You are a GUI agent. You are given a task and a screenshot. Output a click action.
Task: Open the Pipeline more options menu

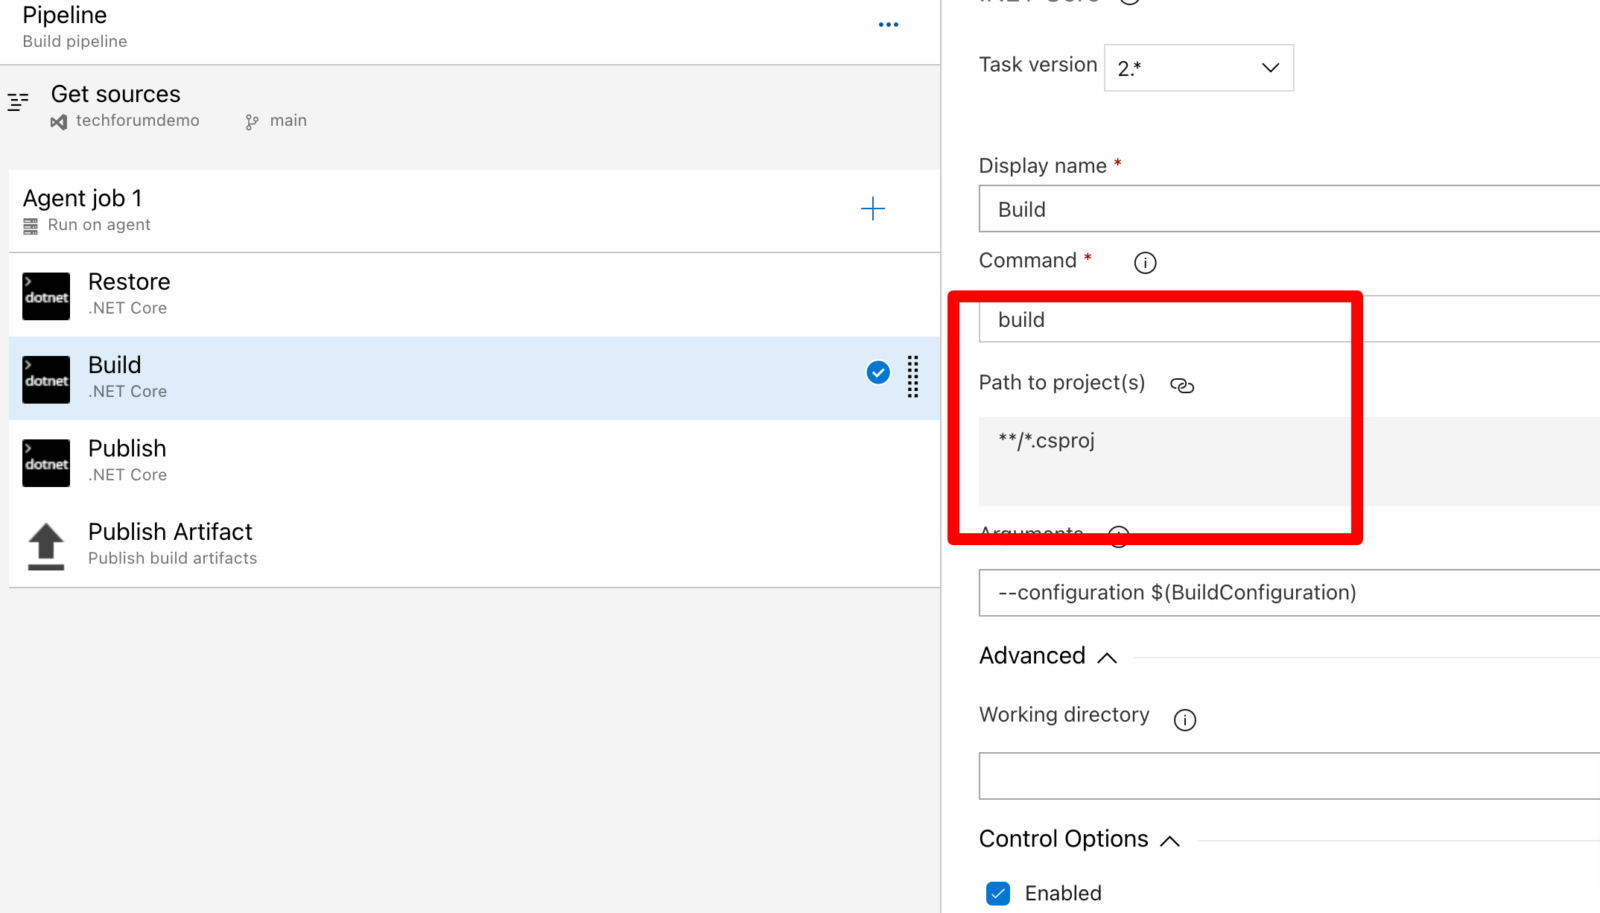pyautogui.click(x=888, y=24)
